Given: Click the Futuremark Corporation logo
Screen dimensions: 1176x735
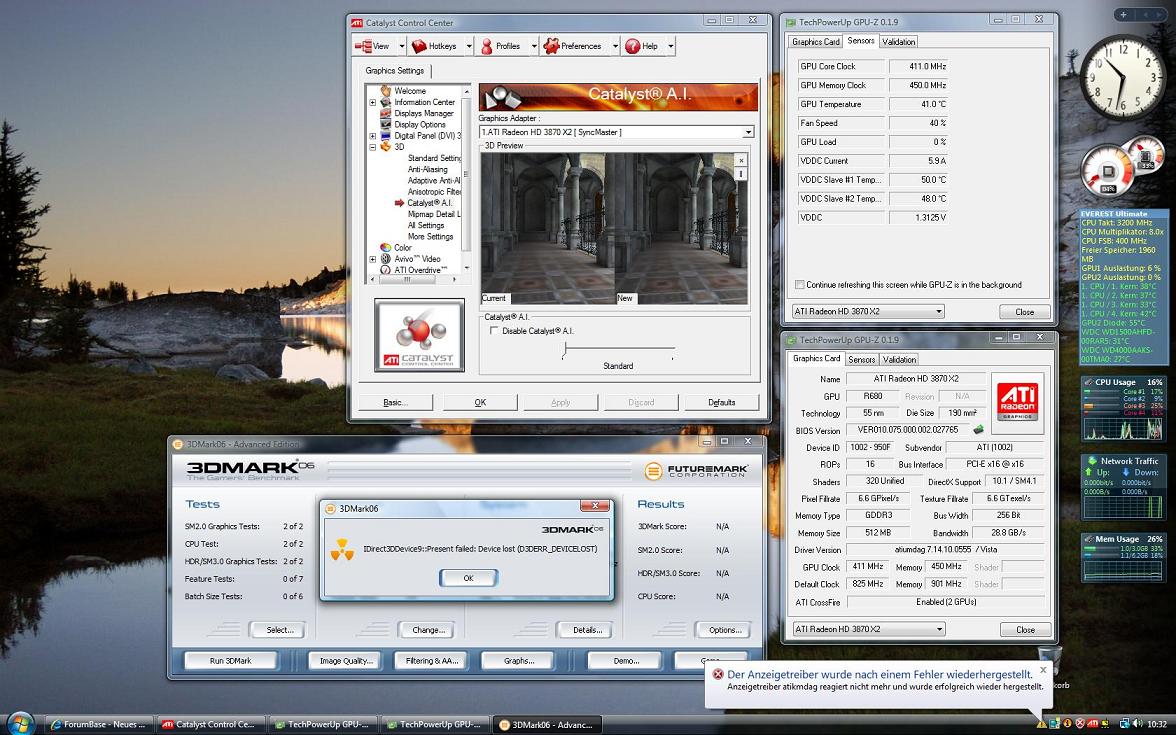Looking at the screenshot, I should coord(696,471).
